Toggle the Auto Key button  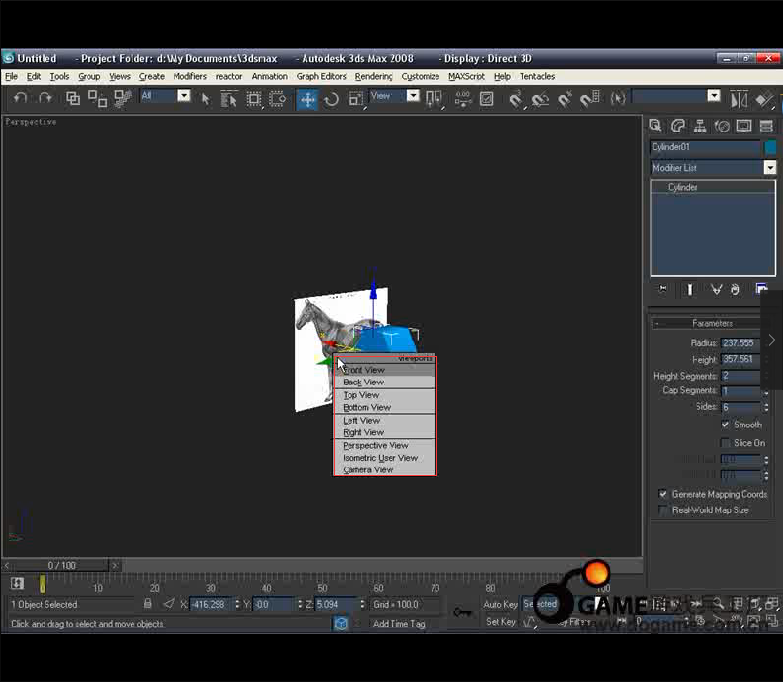tap(500, 604)
